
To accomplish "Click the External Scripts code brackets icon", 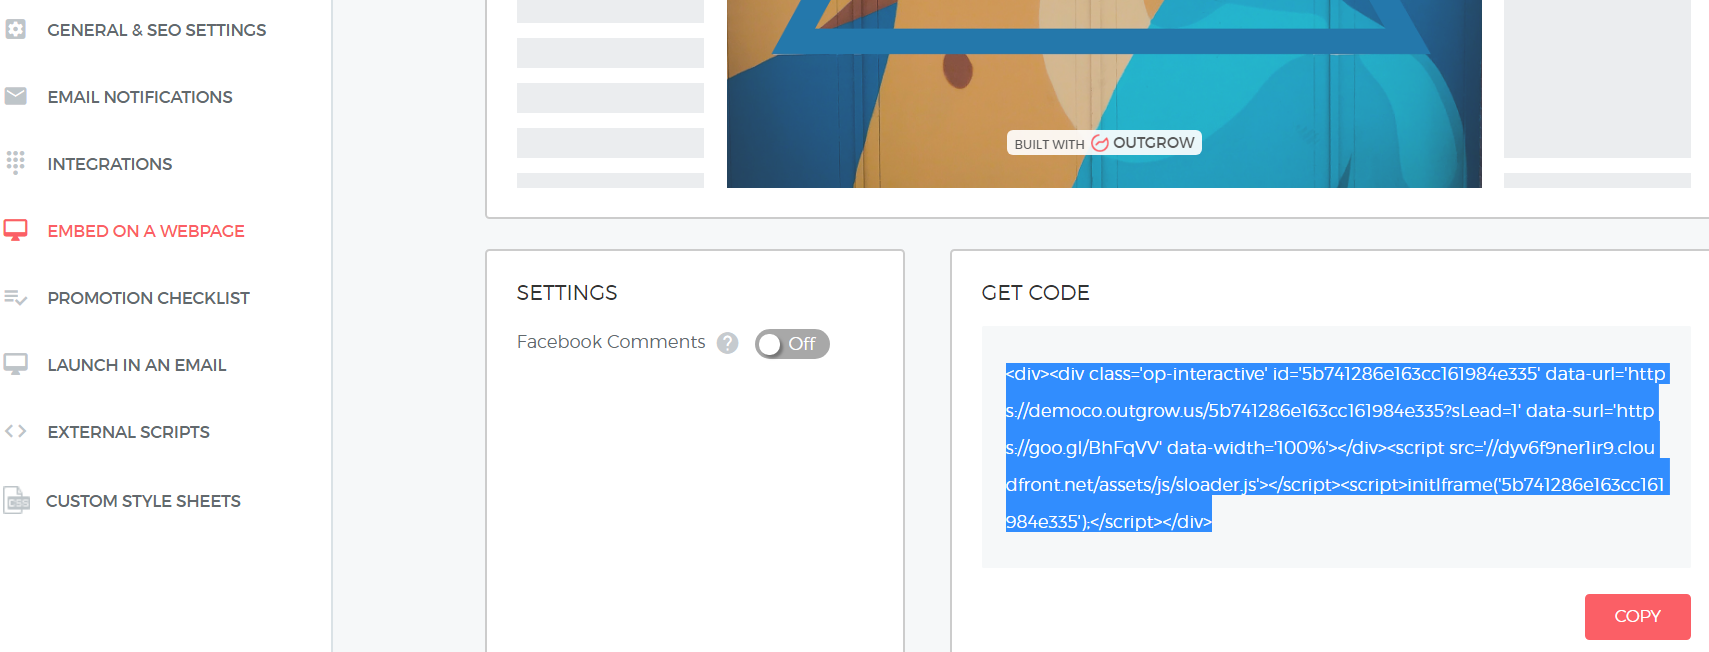I will [15, 431].
